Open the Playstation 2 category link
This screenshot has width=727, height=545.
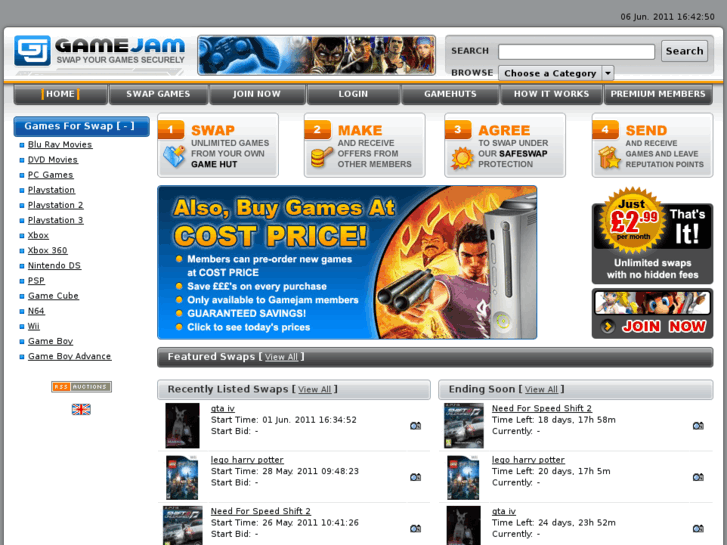[x=55, y=205]
